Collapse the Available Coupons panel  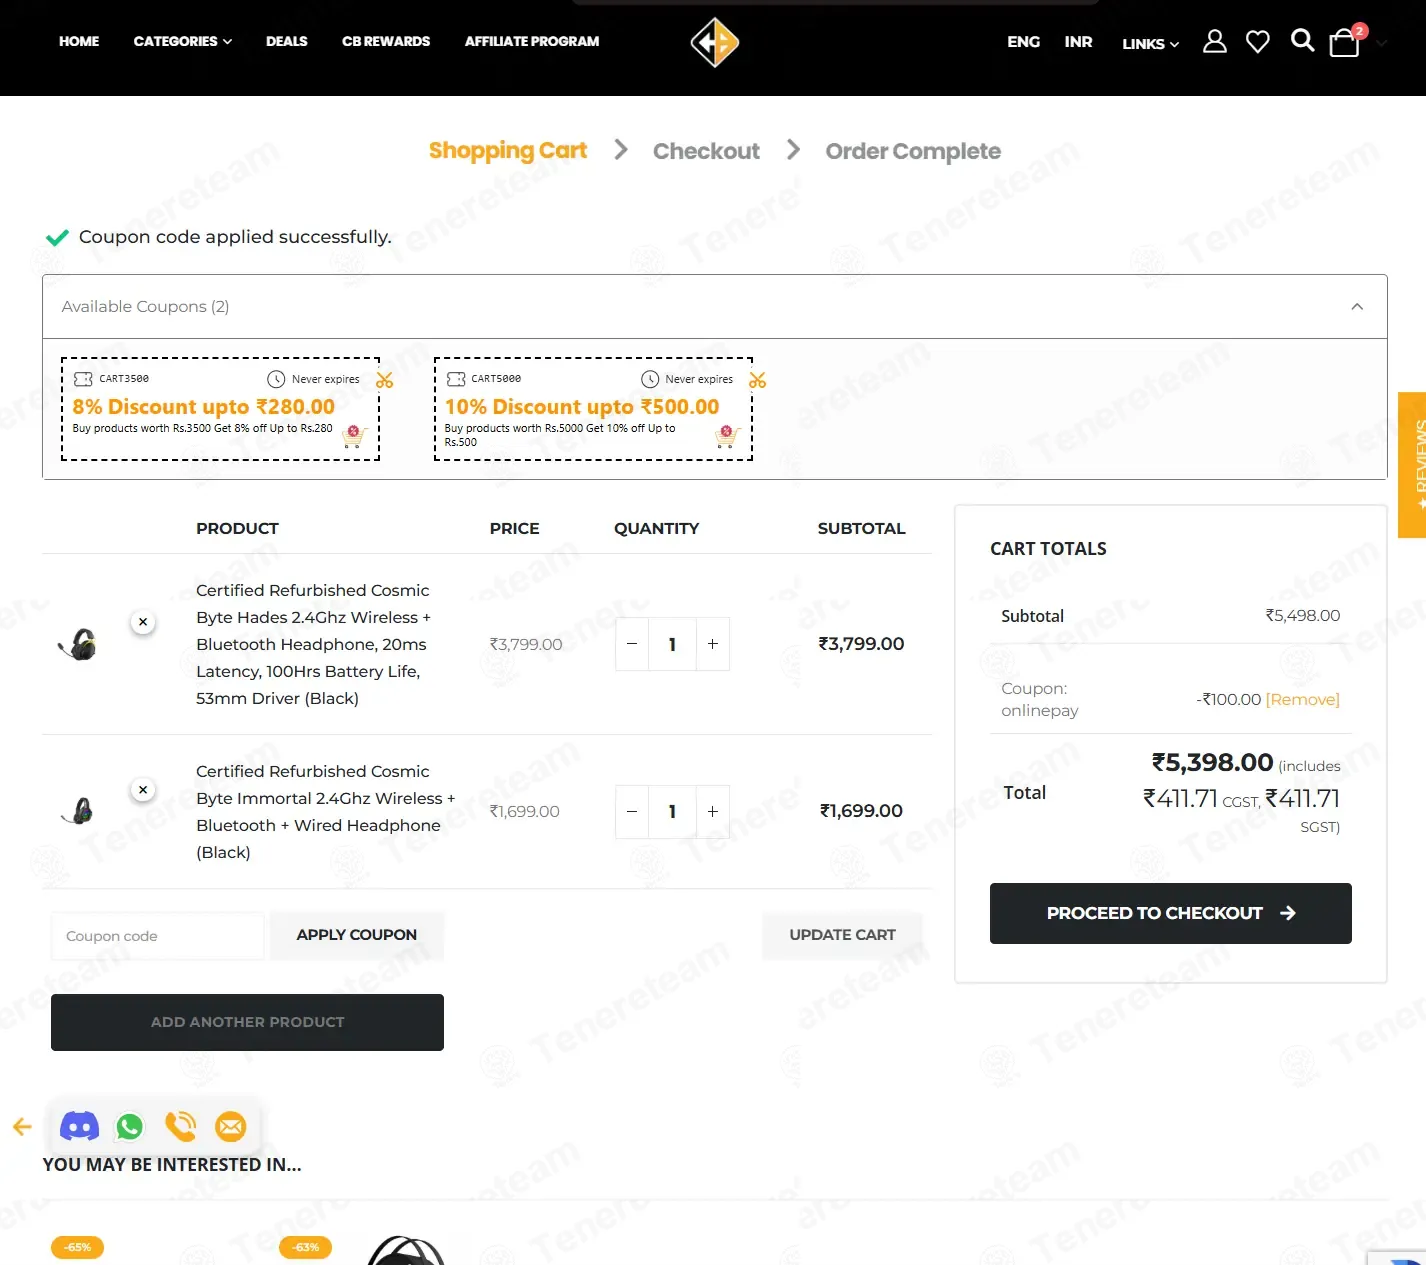pyautogui.click(x=1357, y=306)
